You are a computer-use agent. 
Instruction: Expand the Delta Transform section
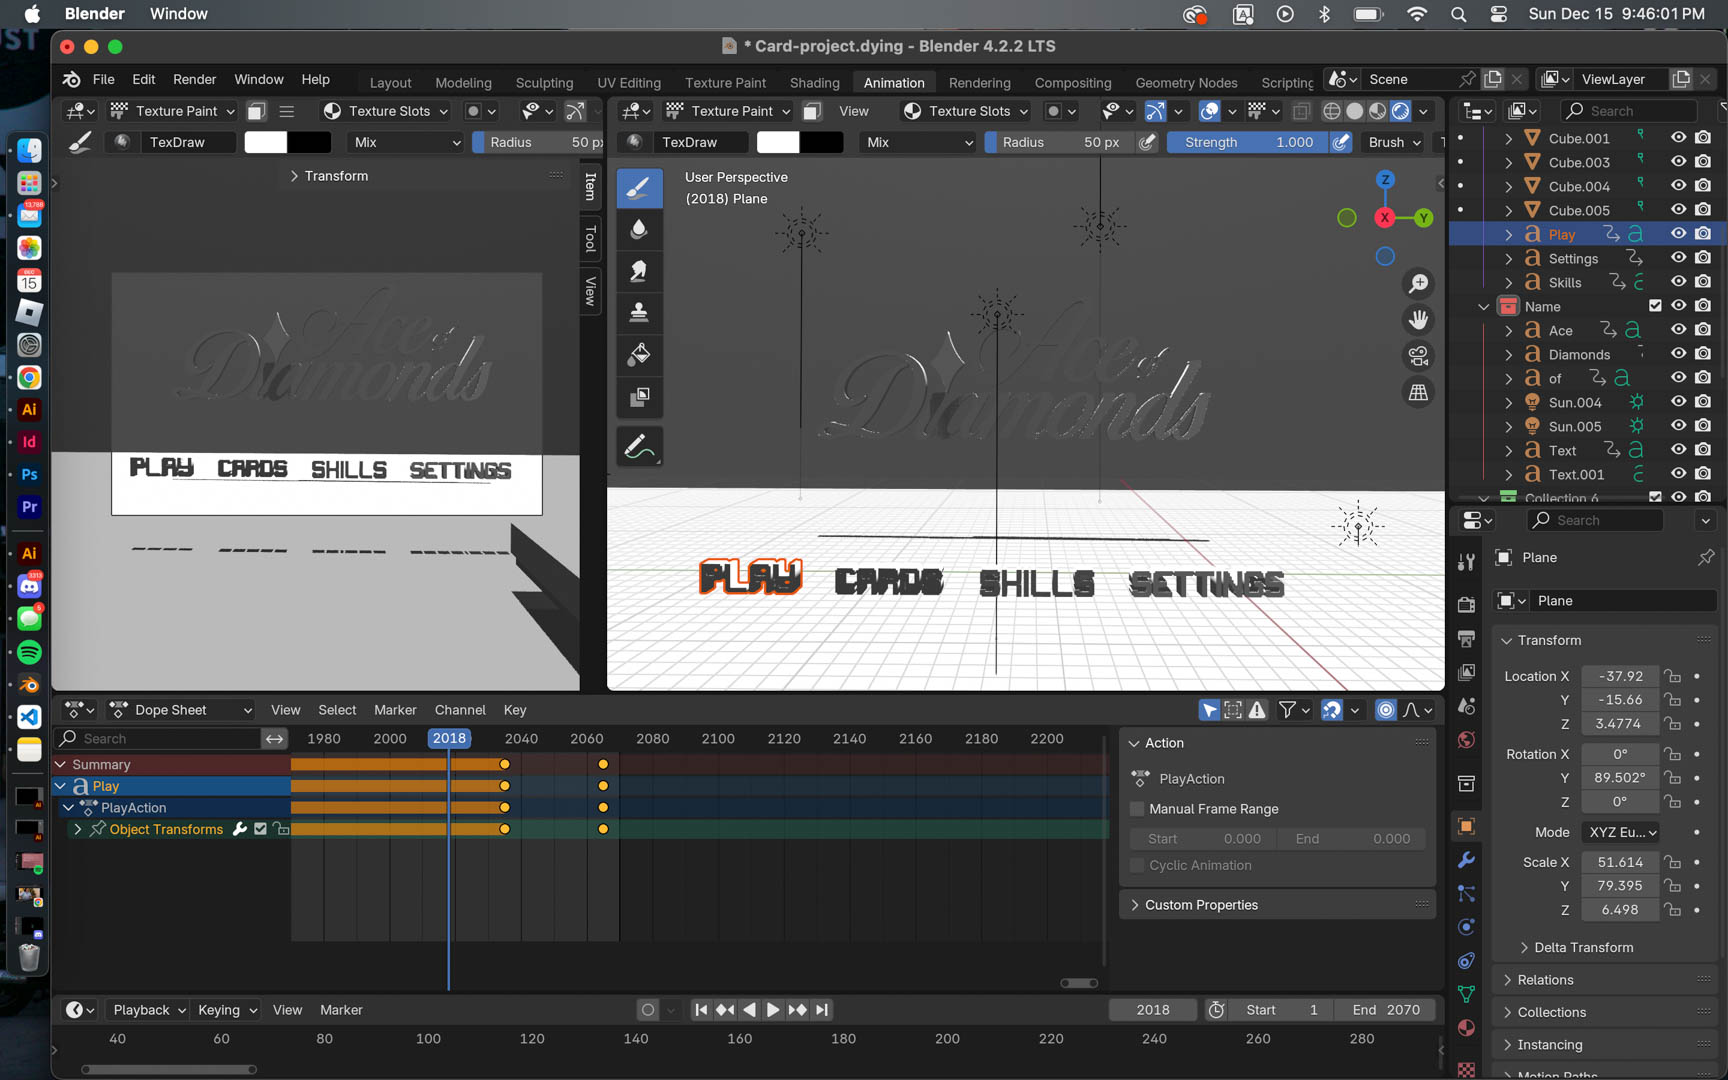pyautogui.click(x=1582, y=947)
